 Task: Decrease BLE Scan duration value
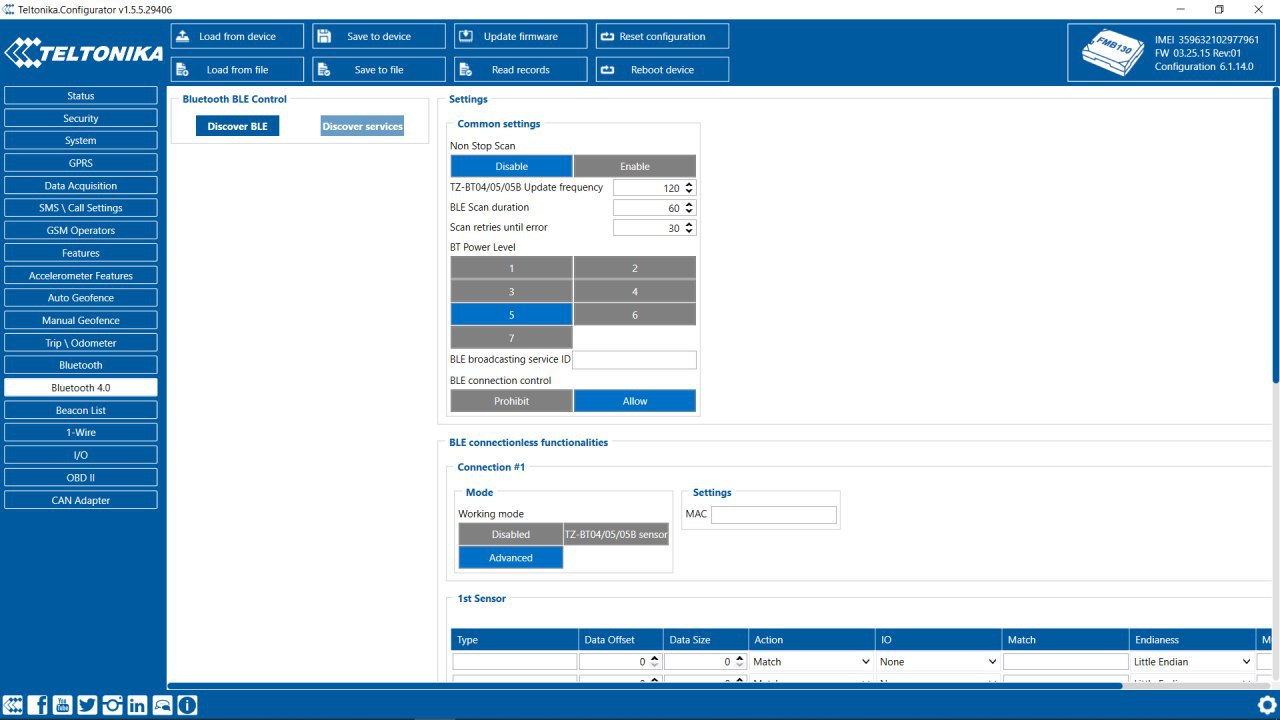(690, 211)
